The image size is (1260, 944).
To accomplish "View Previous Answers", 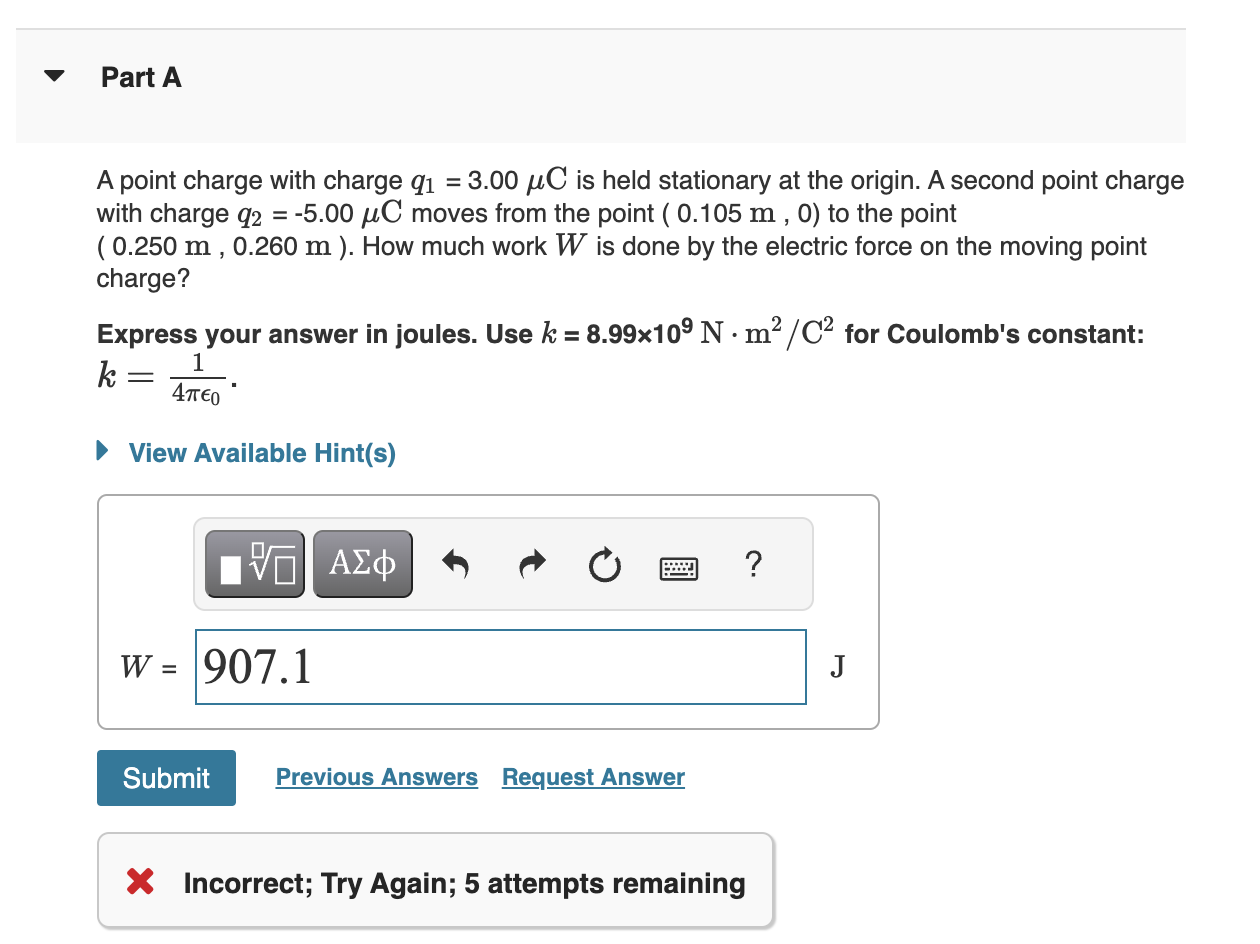I will tap(377, 777).
